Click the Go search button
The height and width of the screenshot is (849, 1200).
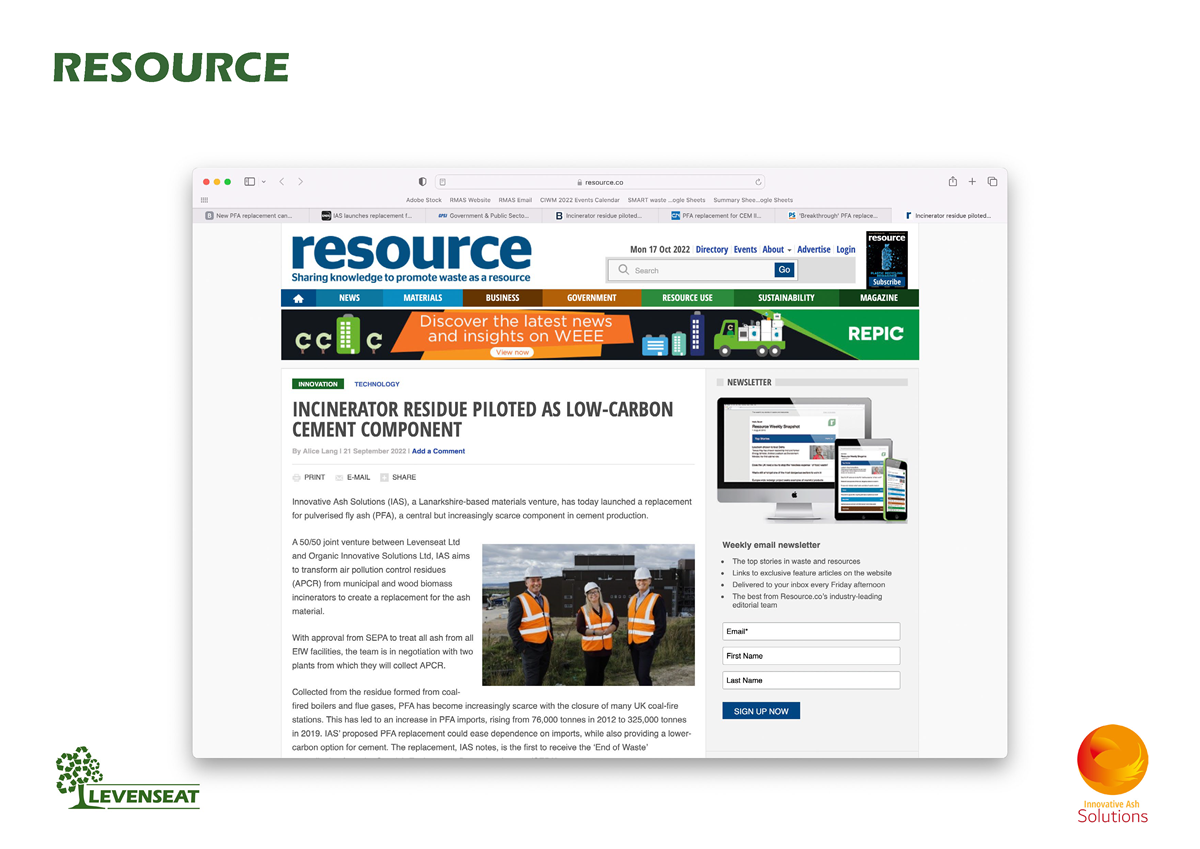785,270
